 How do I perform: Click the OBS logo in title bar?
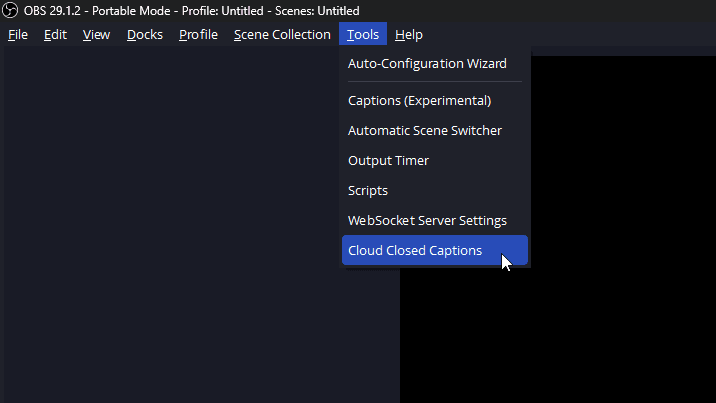coord(11,11)
